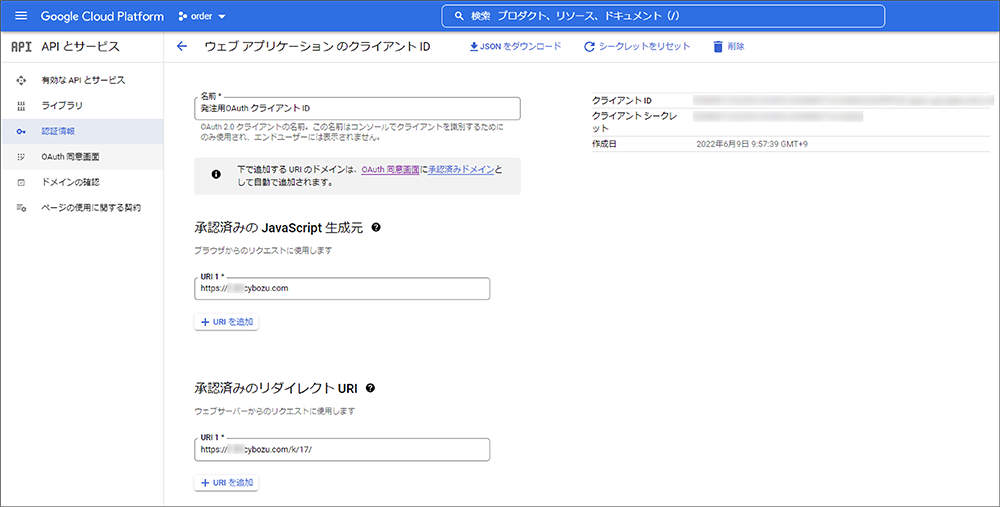Click help icon beside リダイレクト URI heading

point(371,388)
